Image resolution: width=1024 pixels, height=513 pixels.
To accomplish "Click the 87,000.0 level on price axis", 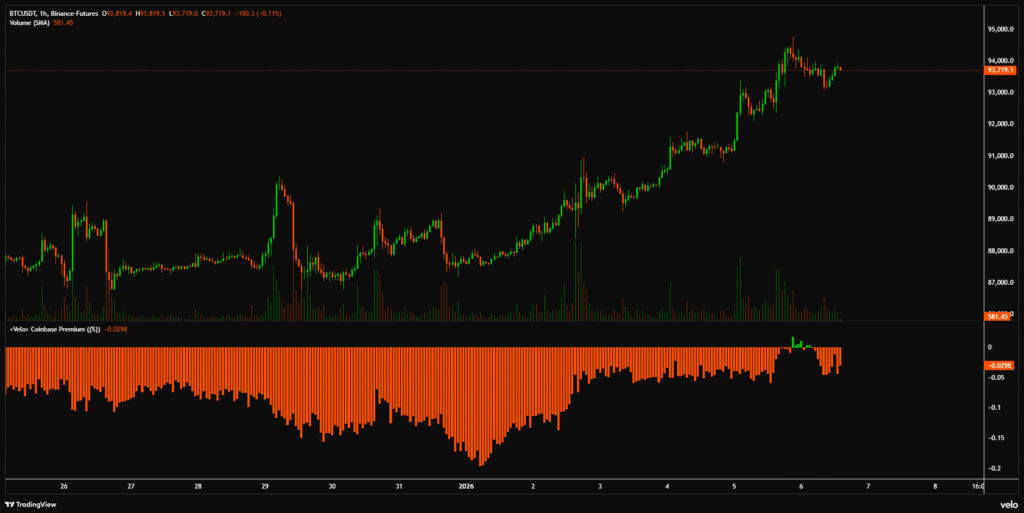I will point(1000,282).
